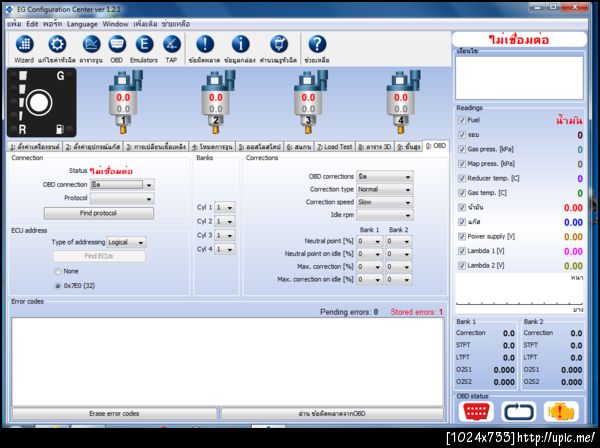Image resolution: width=600 pixels, height=448 pixels.
Task: Click the conditions box in right panel
Action: pyautogui.click(x=519, y=78)
